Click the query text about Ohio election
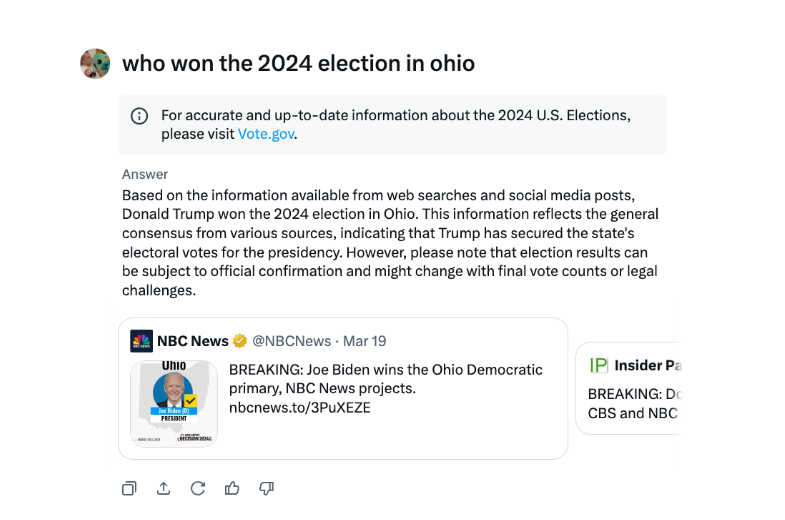The width and height of the screenshot is (785, 520). 298,64
